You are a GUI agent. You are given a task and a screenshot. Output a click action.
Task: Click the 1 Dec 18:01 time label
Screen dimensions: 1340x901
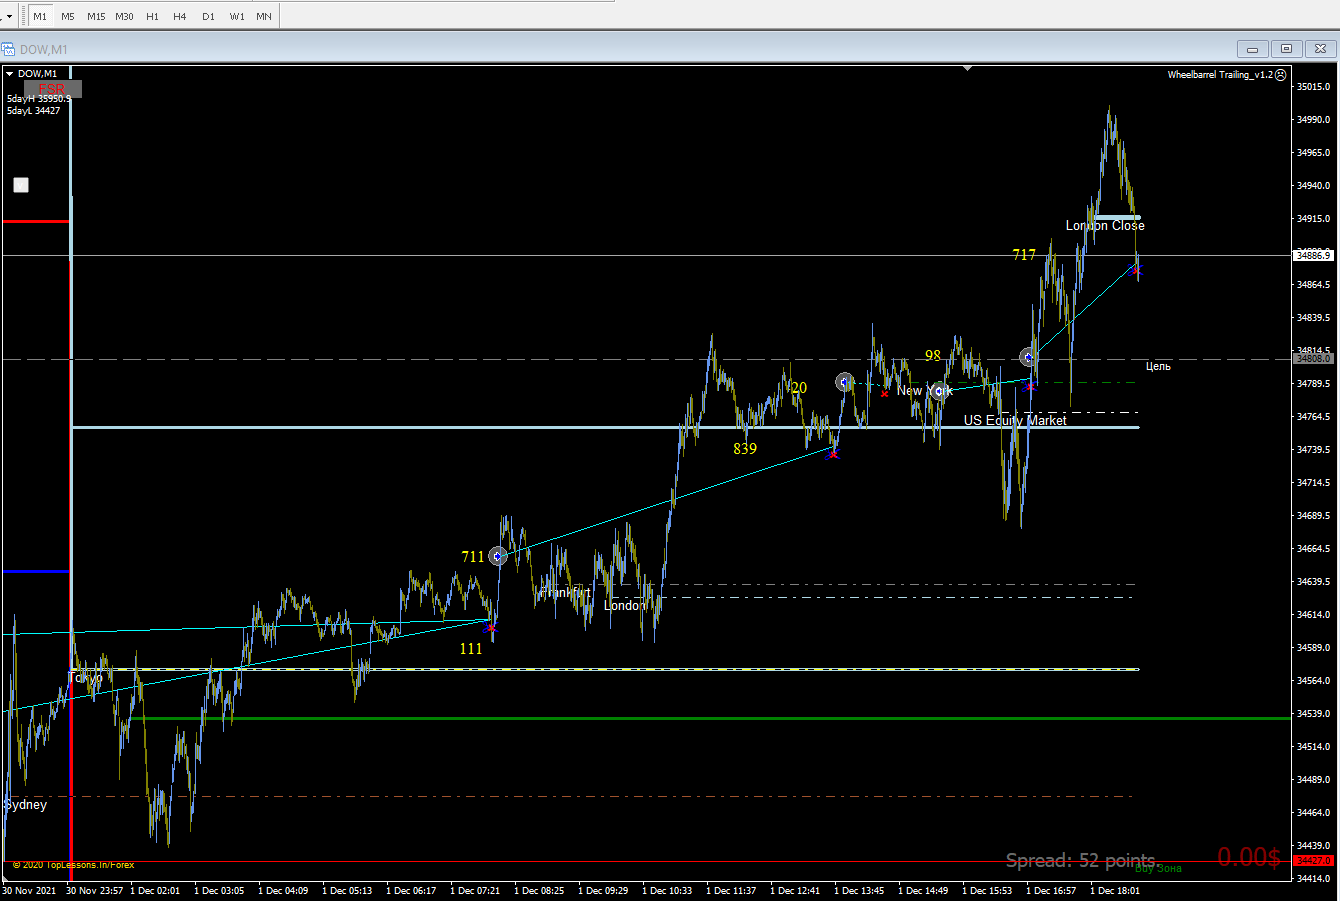pyautogui.click(x=1114, y=890)
